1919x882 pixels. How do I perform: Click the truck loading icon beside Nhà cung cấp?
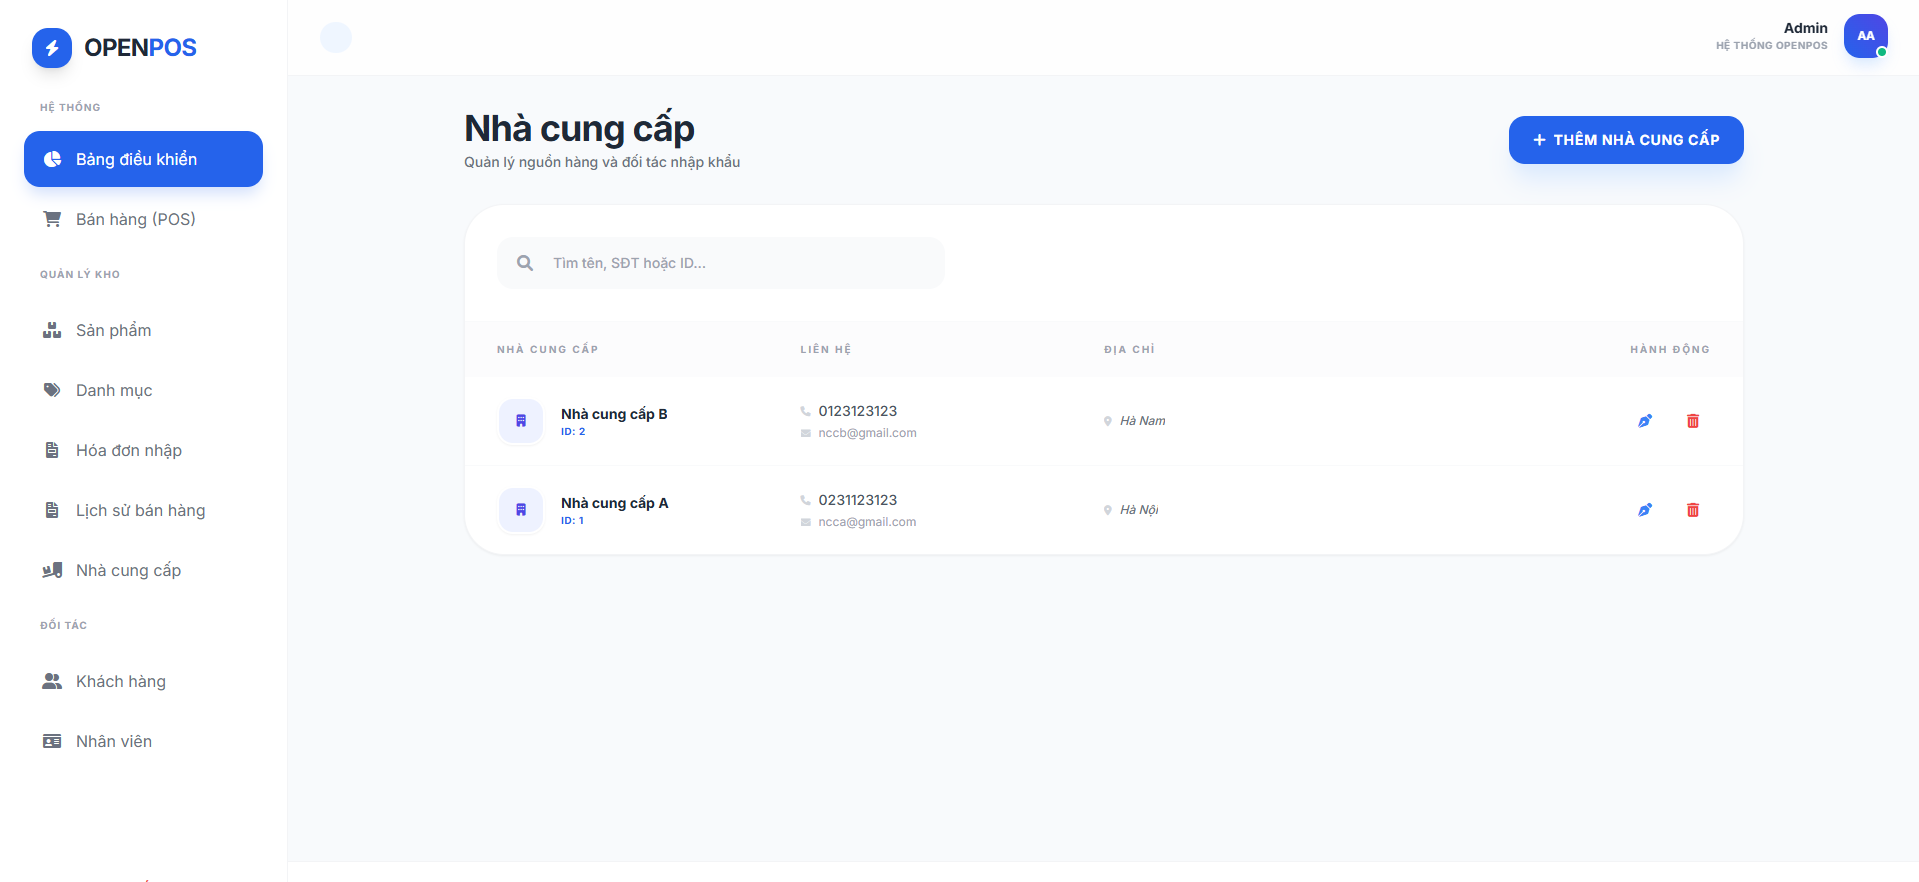tap(52, 570)
